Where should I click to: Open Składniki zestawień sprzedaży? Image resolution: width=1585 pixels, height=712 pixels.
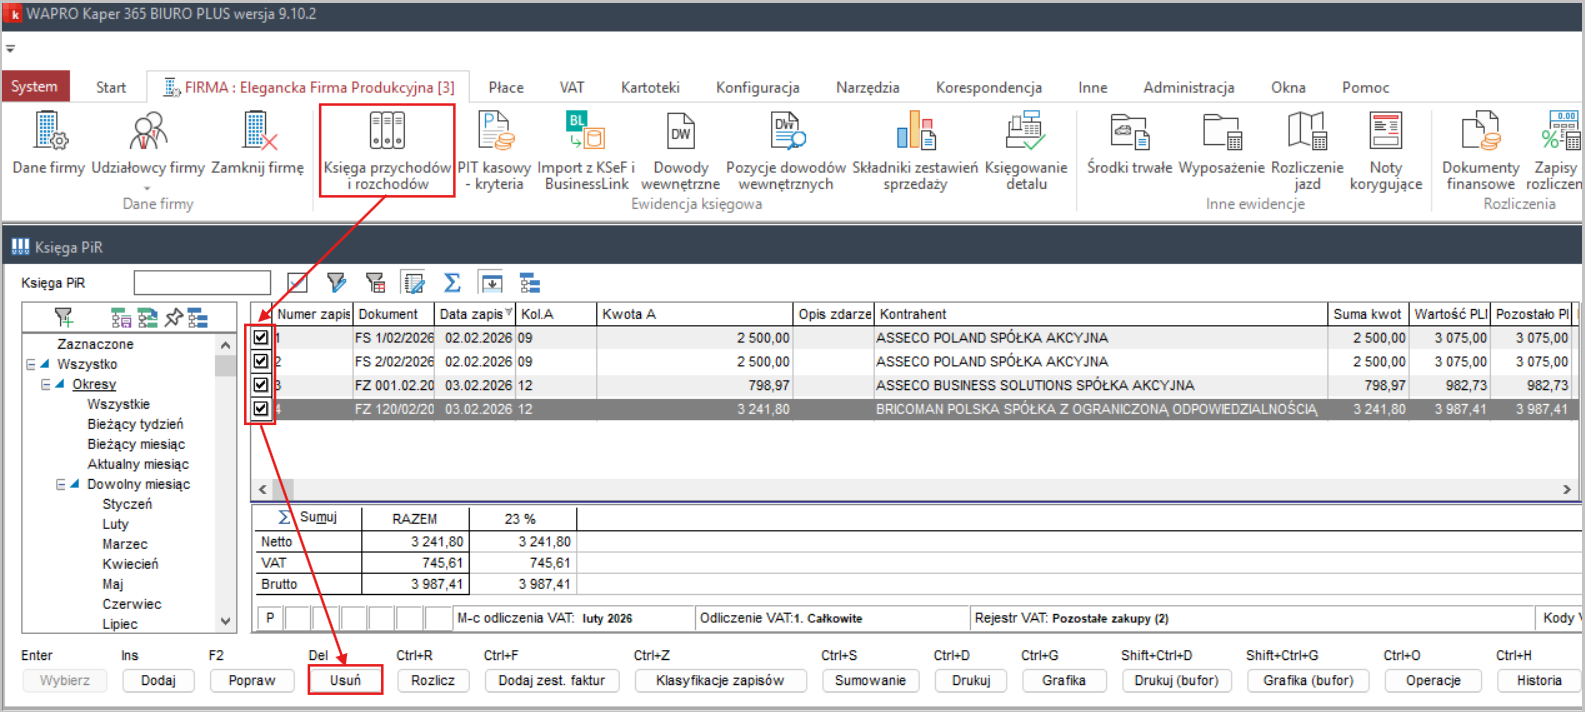tap(915, 150)
